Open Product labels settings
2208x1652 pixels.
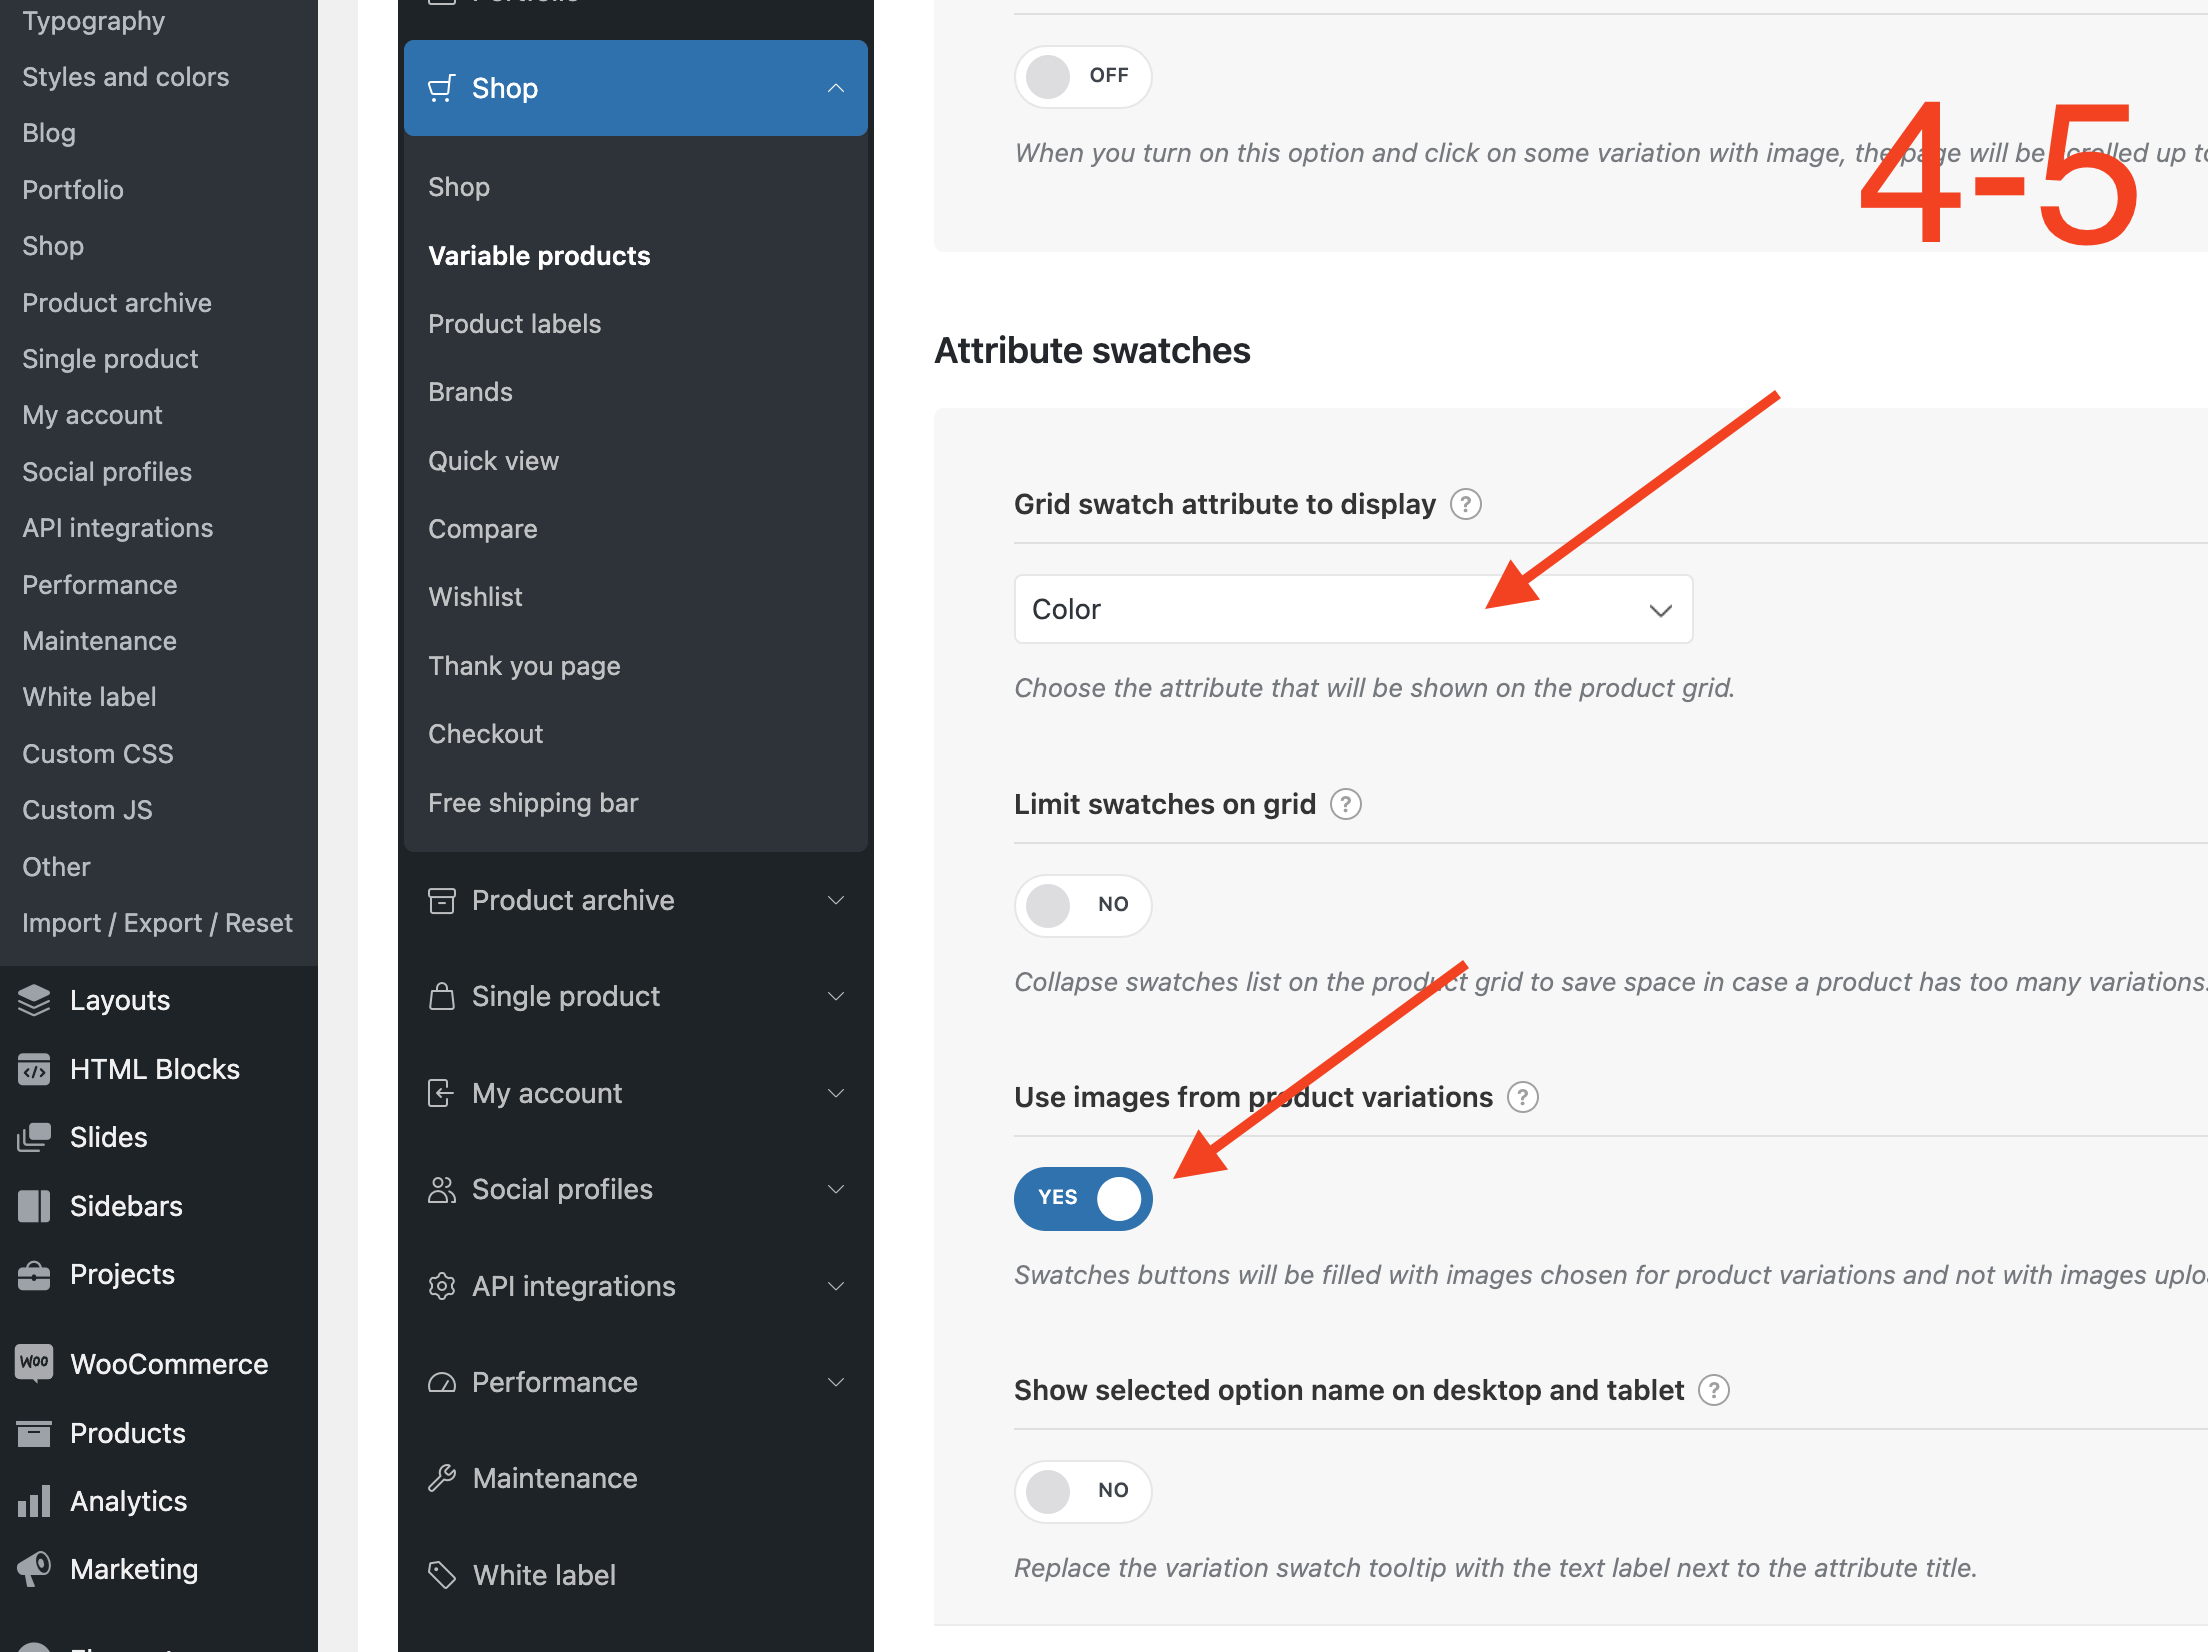[513, 323]
